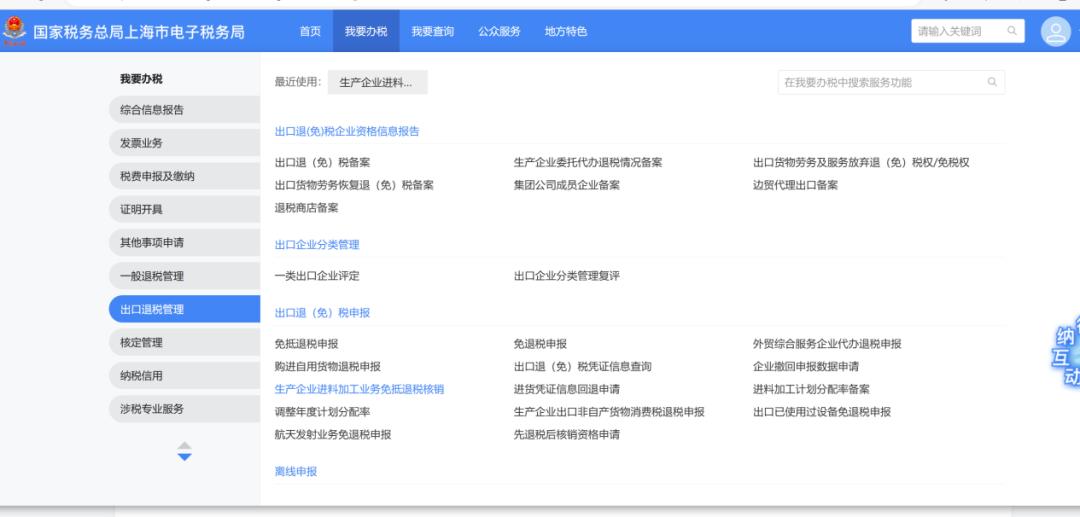
Task: Expand sidebar list with up-down arrows
Action: (x=183, y=452)
